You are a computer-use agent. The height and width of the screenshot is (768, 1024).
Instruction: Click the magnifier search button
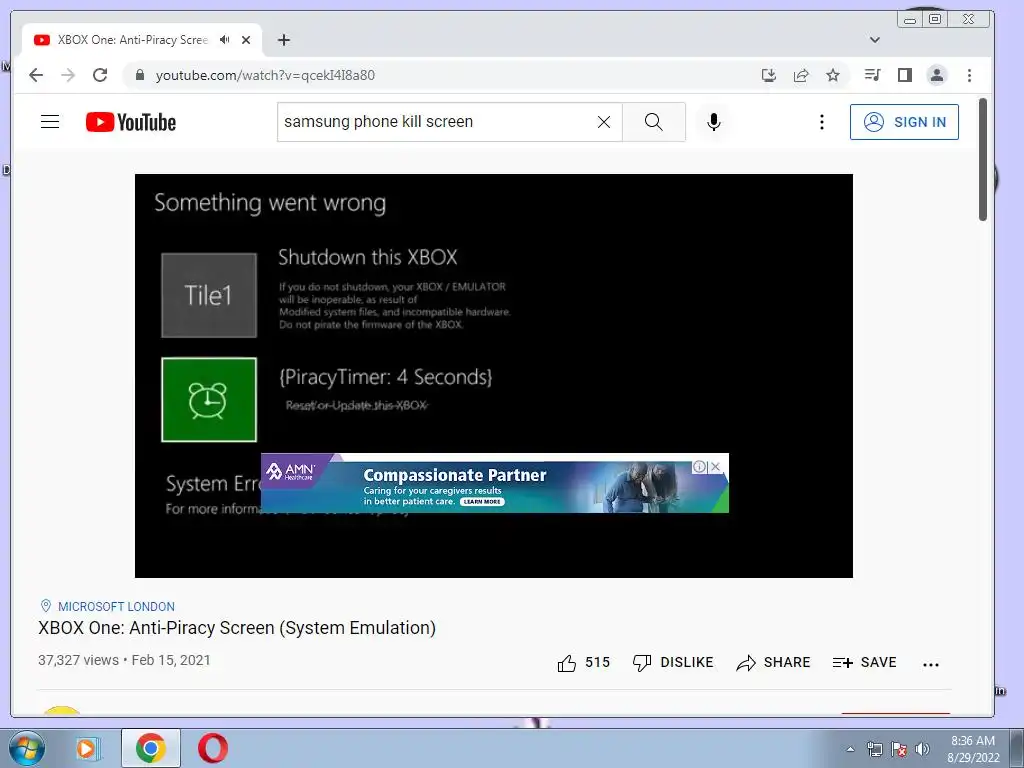coord(654,121)
